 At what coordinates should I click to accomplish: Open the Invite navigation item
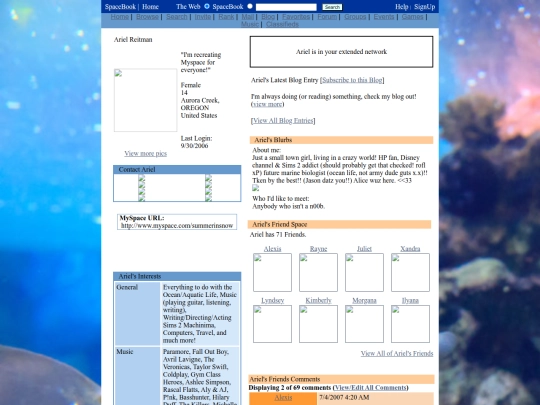pos(203,17)
